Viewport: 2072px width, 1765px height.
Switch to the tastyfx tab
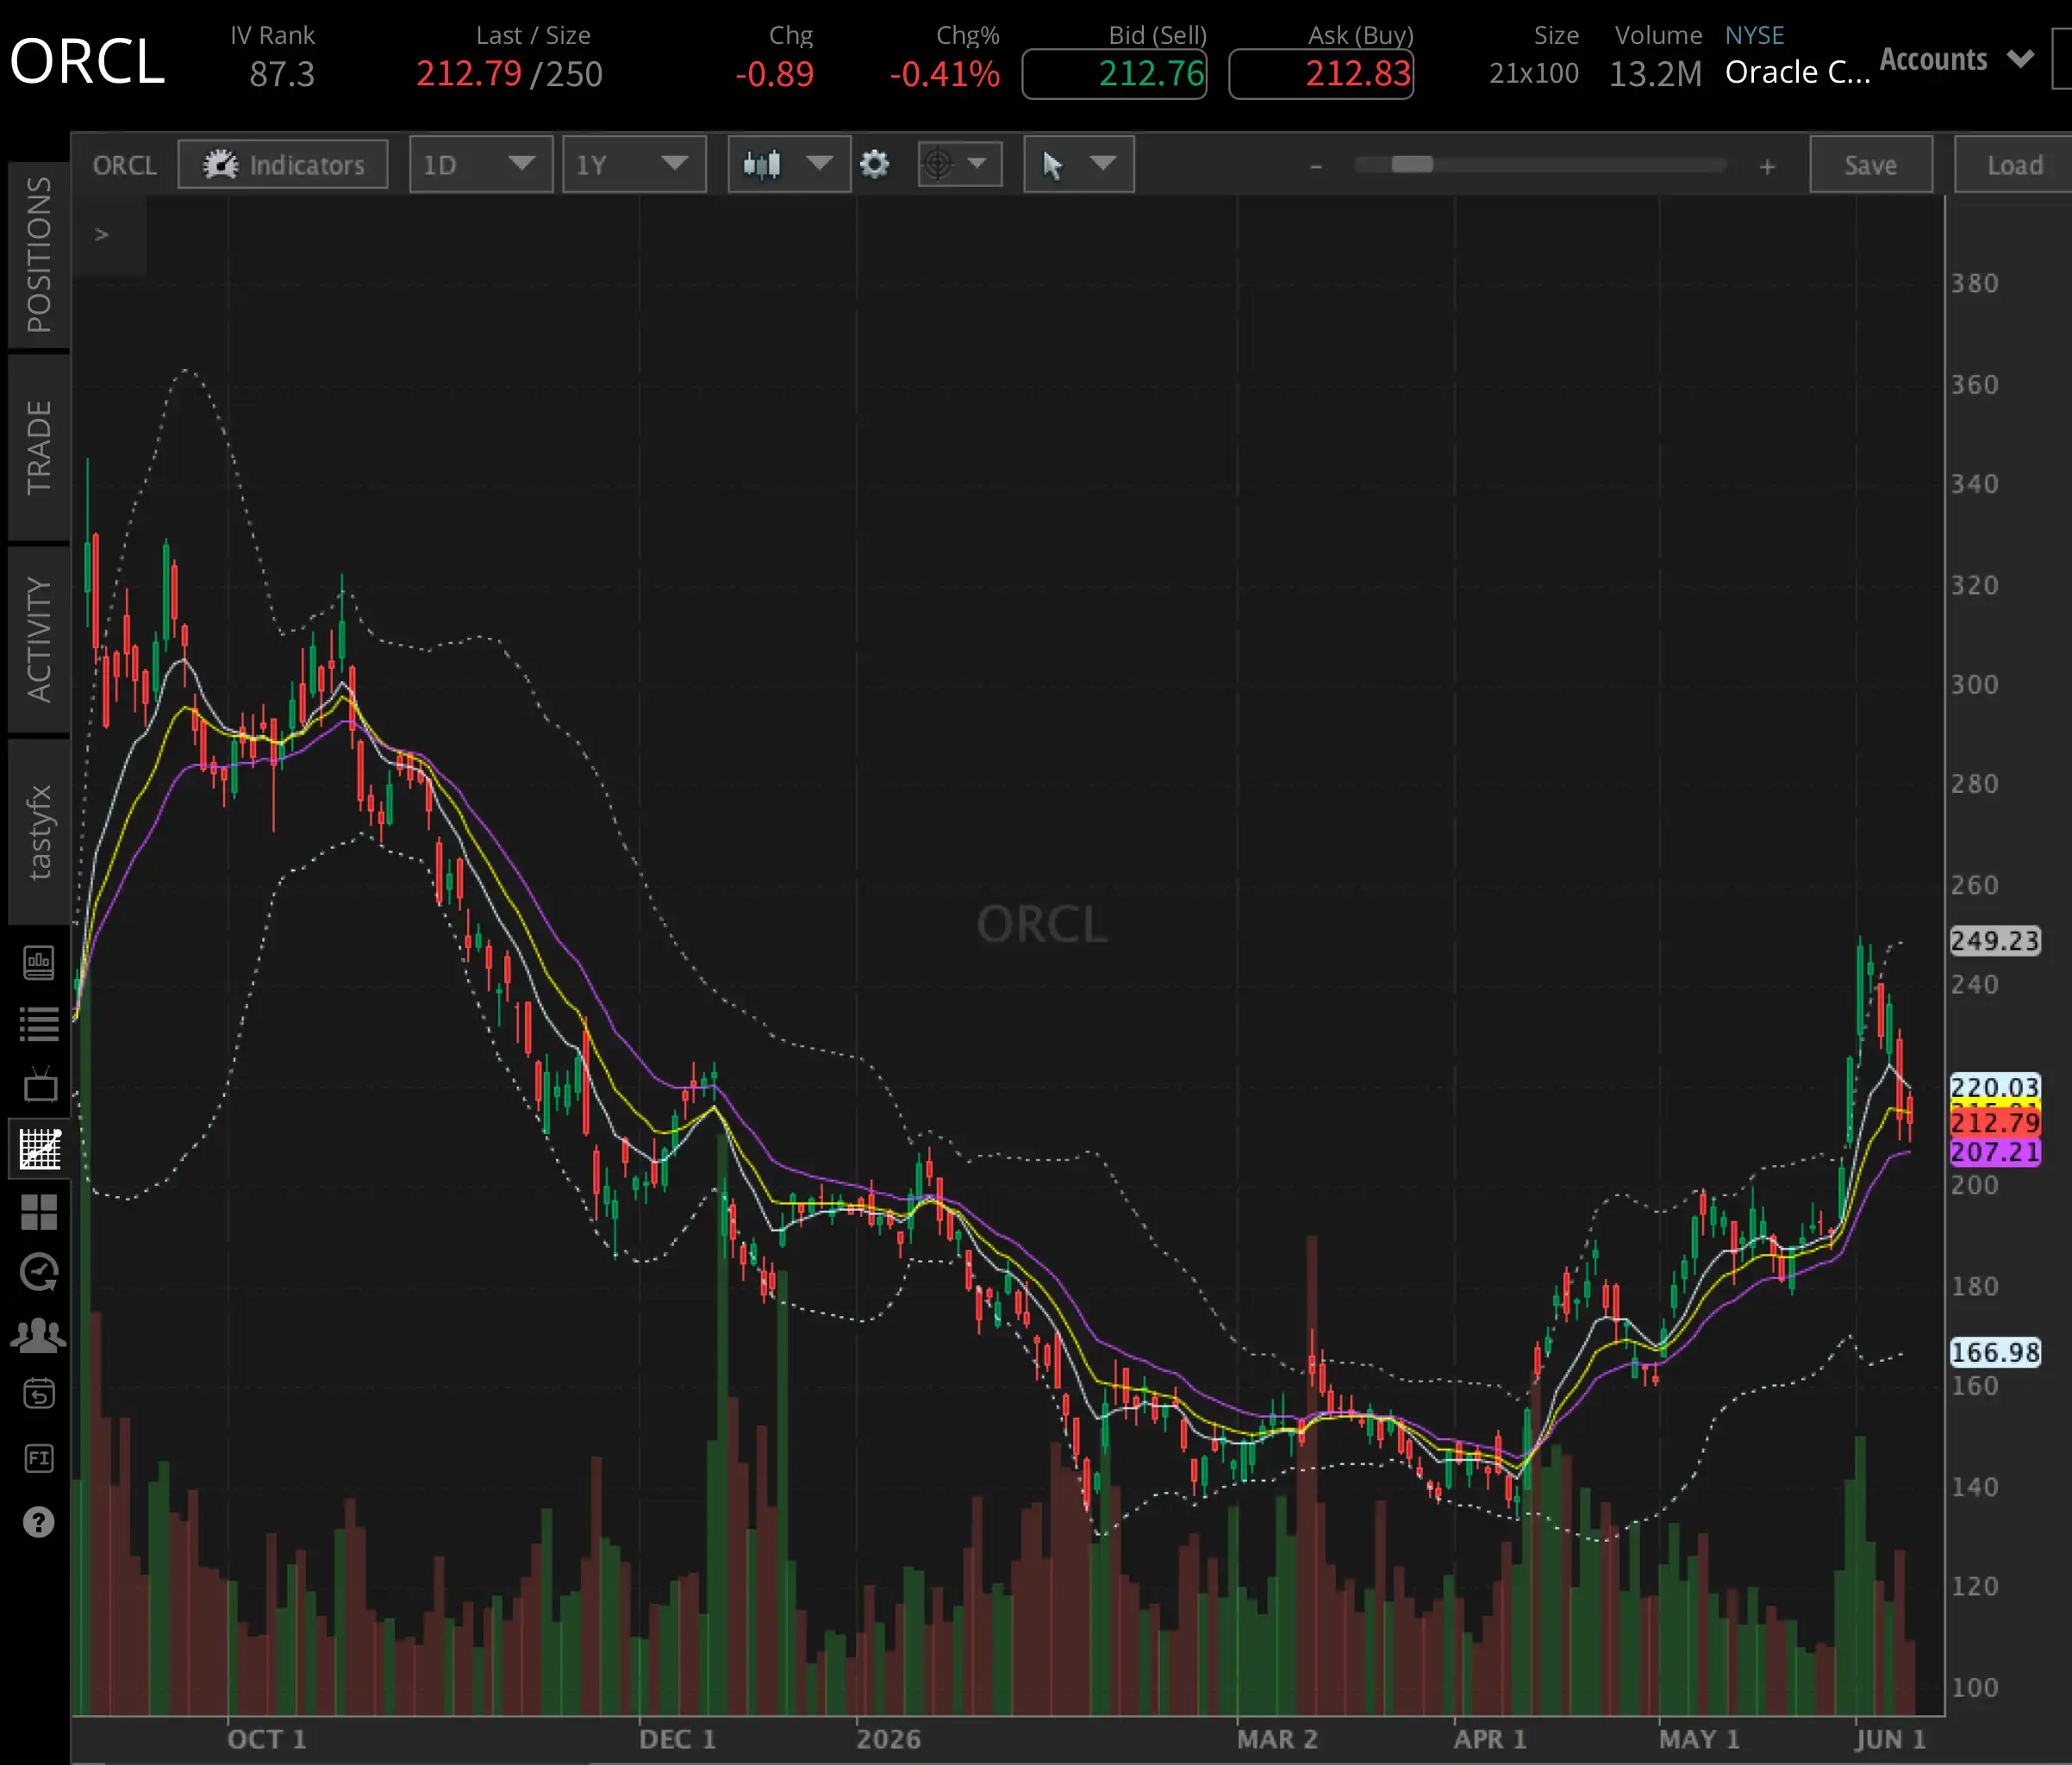click(38, 831)
